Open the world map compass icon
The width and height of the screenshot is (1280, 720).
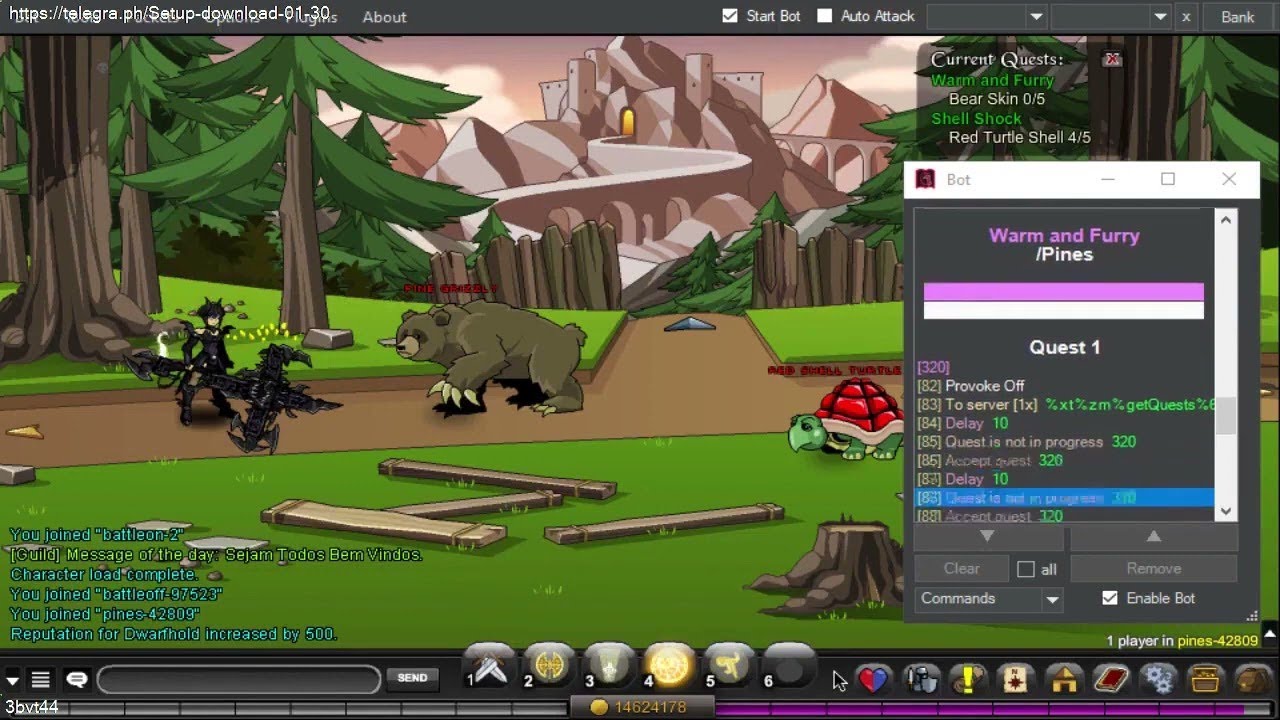(x=1016, y=679)
